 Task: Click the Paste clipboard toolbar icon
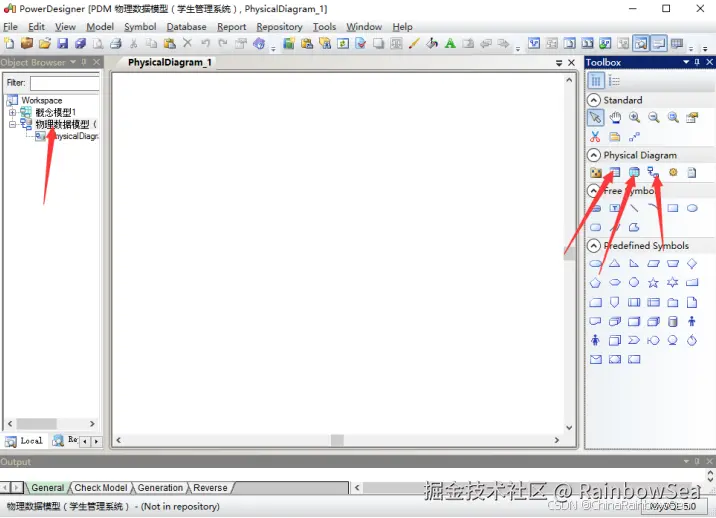pyautogui.click(x=169, y=43)
